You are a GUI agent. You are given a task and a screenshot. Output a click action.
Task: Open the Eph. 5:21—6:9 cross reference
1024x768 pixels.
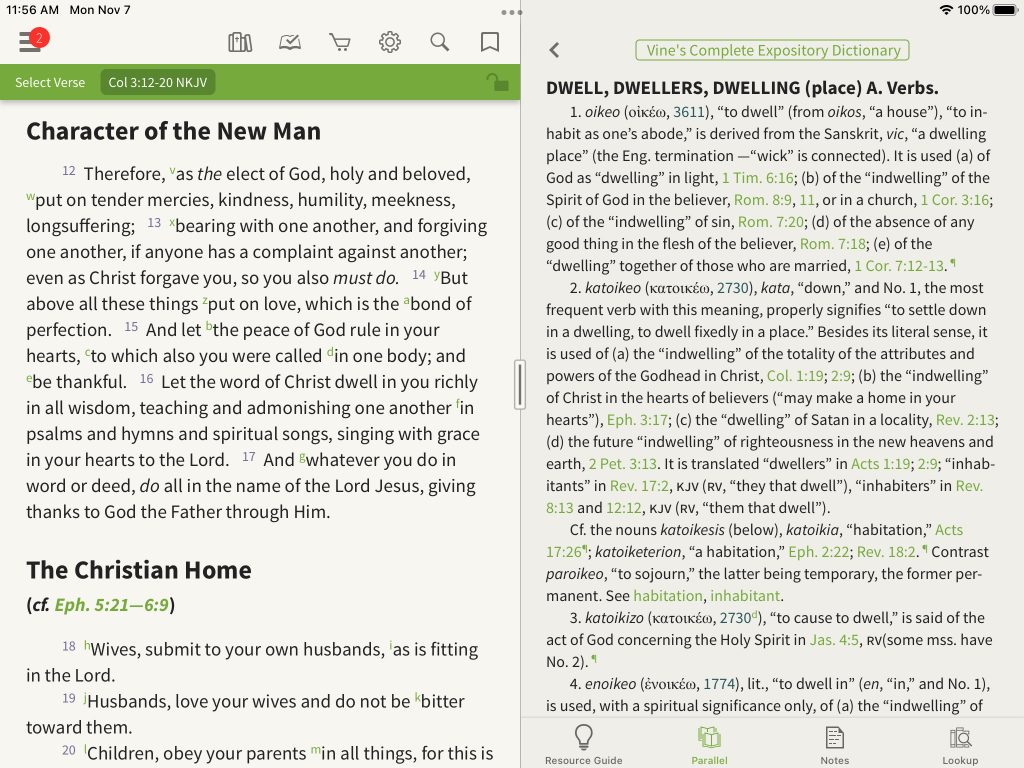click(112, 605)
